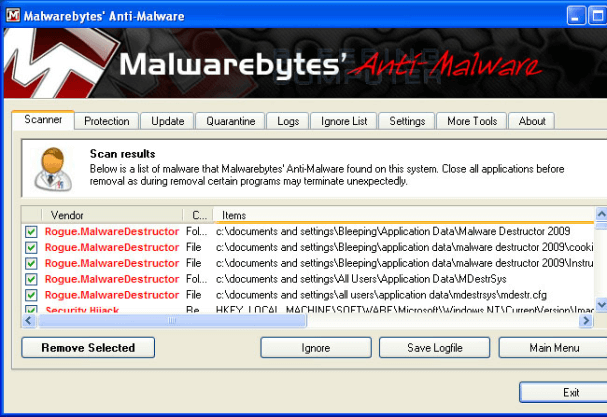This screenshot has width=607, height=417.
Task: Open the About tab
Action: pyautogui.click(x=532, y=121)
